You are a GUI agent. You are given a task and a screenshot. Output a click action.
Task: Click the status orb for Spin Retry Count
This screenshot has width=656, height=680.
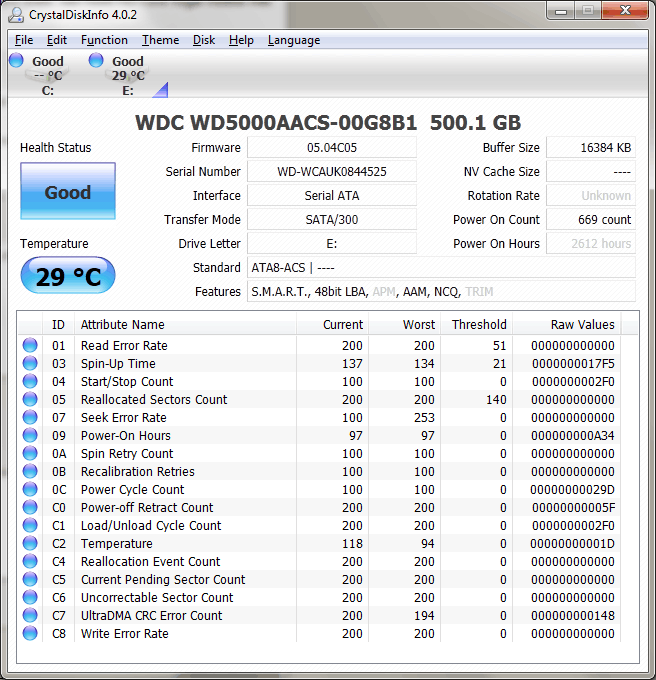click(30, 453)
